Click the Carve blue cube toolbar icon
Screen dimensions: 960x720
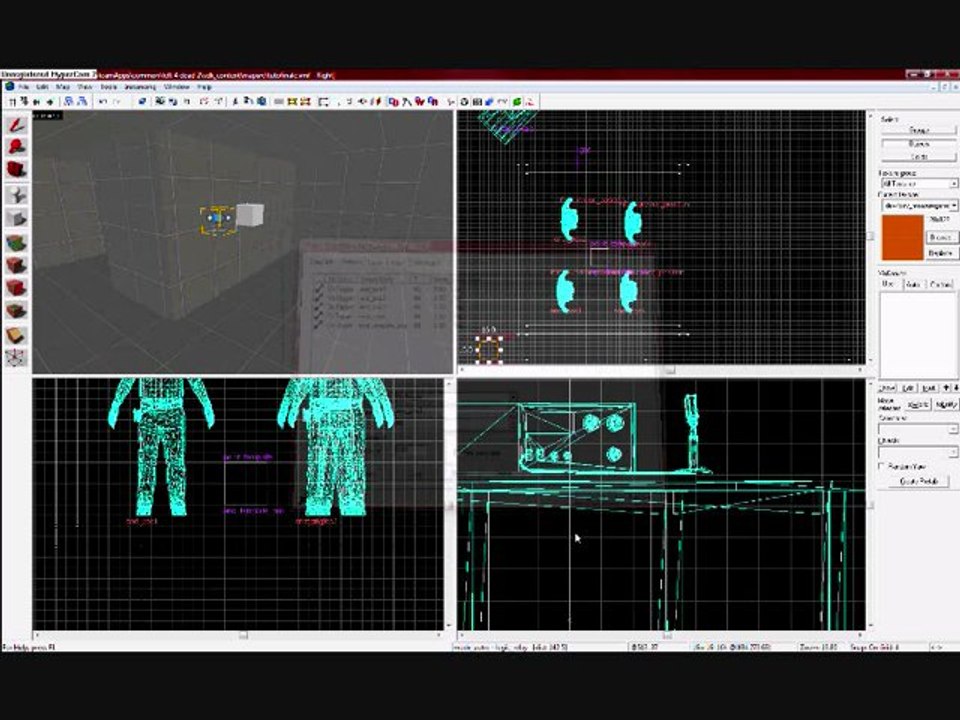pyautogui.click(x=142, y=102)
